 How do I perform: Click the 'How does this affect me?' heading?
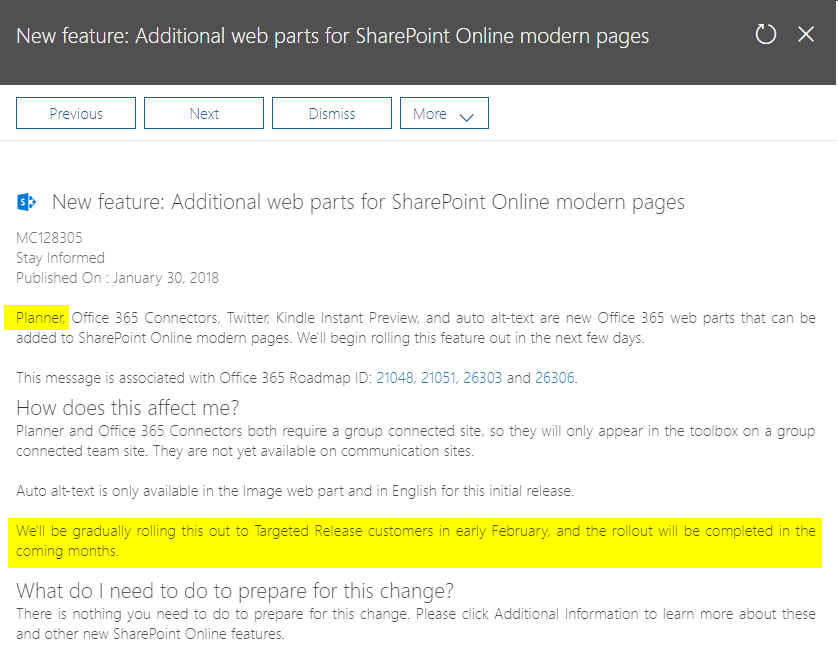(x=128, y=408)
